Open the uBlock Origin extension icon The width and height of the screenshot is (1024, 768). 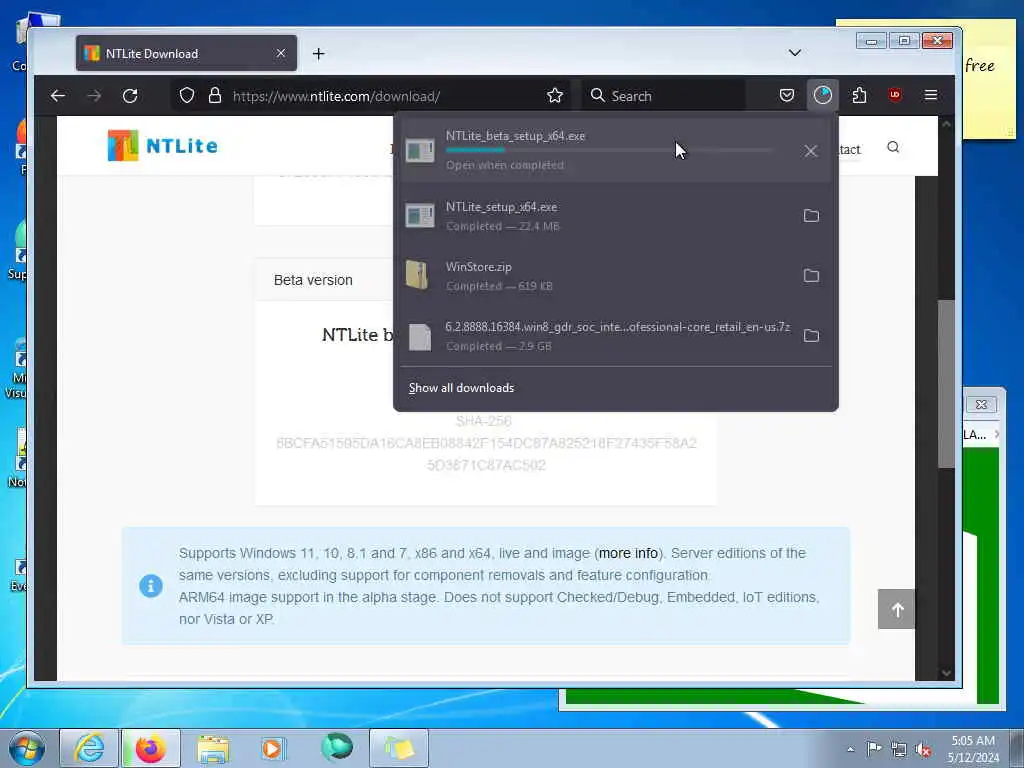[x=895, y=95]
